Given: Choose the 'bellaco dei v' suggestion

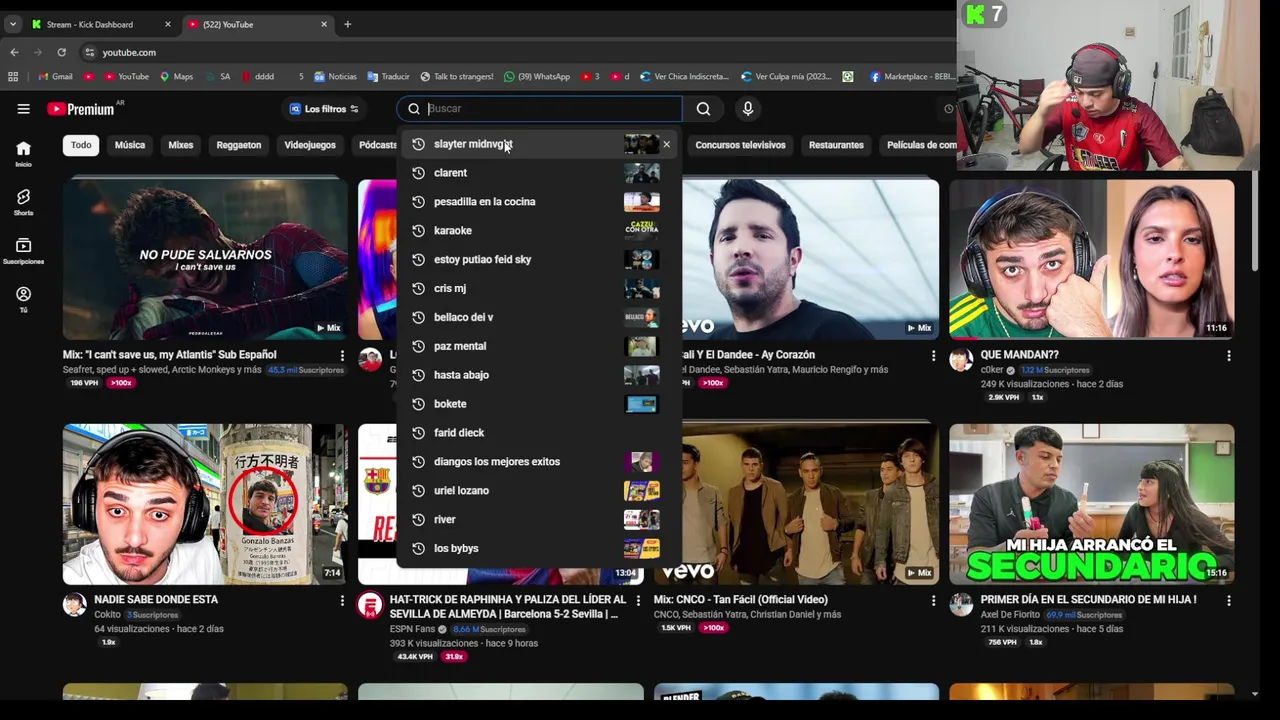Looking at the screenshot, I should 540,317.
